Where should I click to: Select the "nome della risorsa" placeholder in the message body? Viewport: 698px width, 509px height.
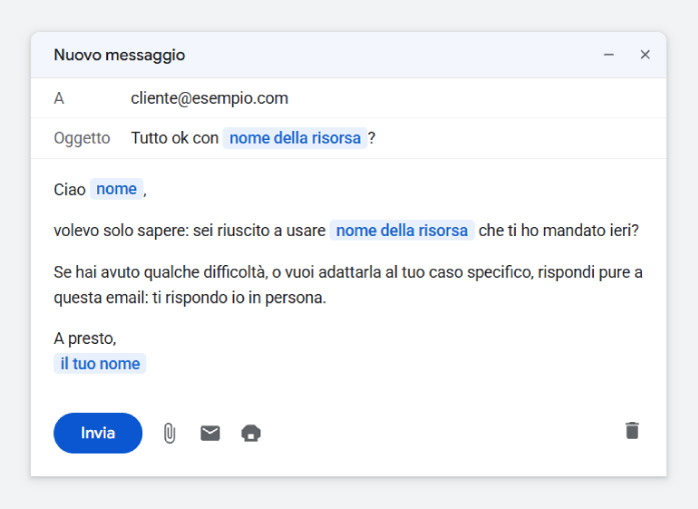(x=402, y=230)
